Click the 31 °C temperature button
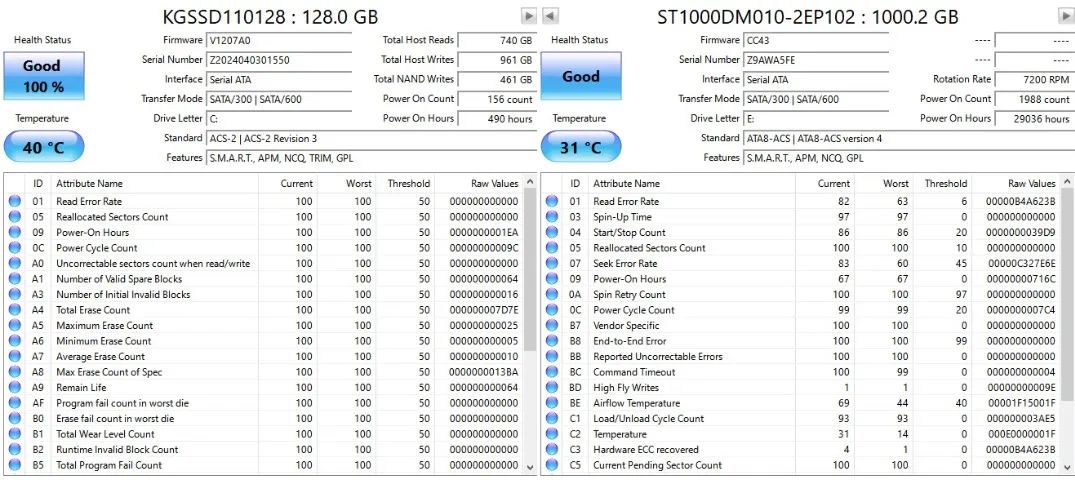The width and height of the screenshot is (1075, 480). tap(581, 147)
